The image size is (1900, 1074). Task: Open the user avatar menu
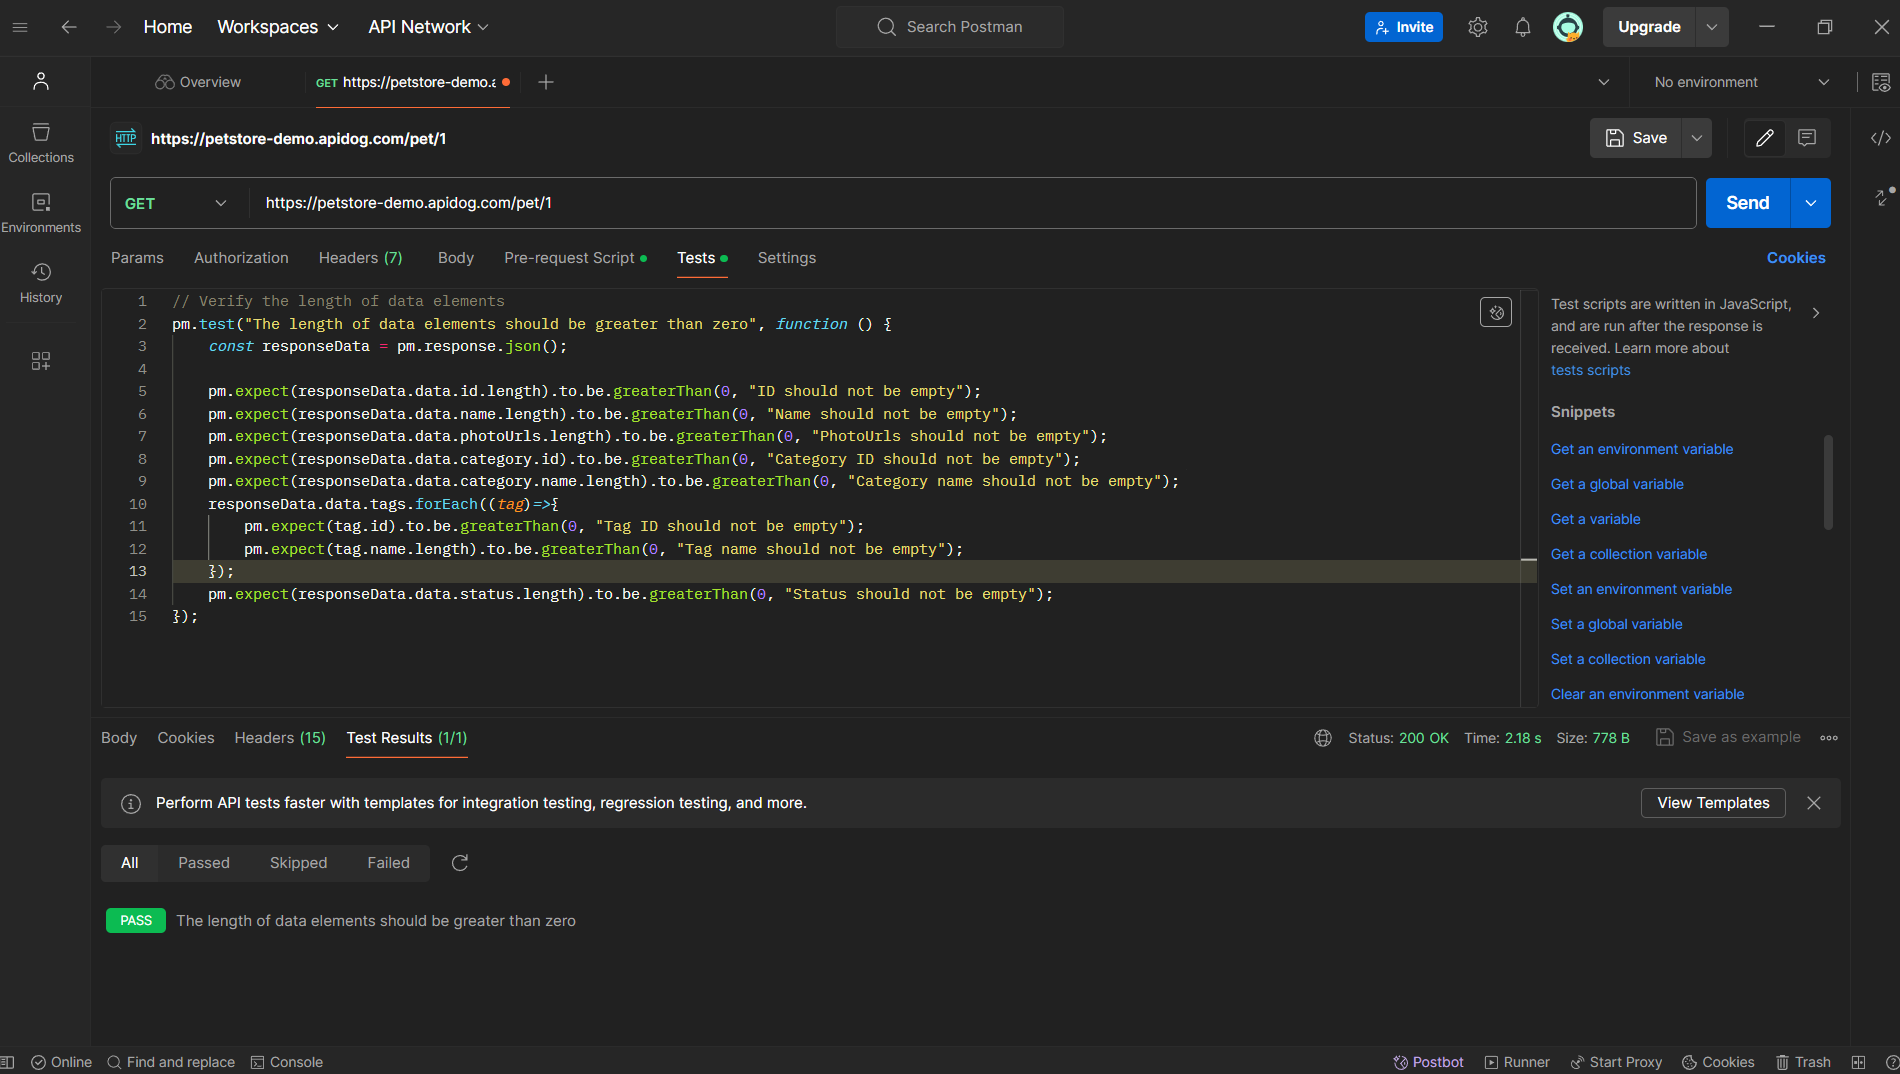pyautogui.click(x=1568, y=27)
